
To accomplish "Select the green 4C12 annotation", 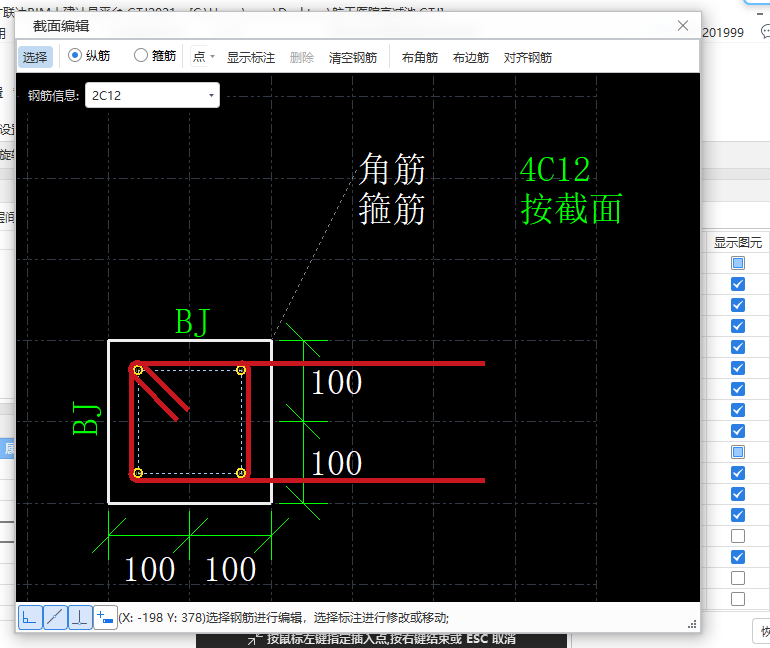I will (555, 169).
